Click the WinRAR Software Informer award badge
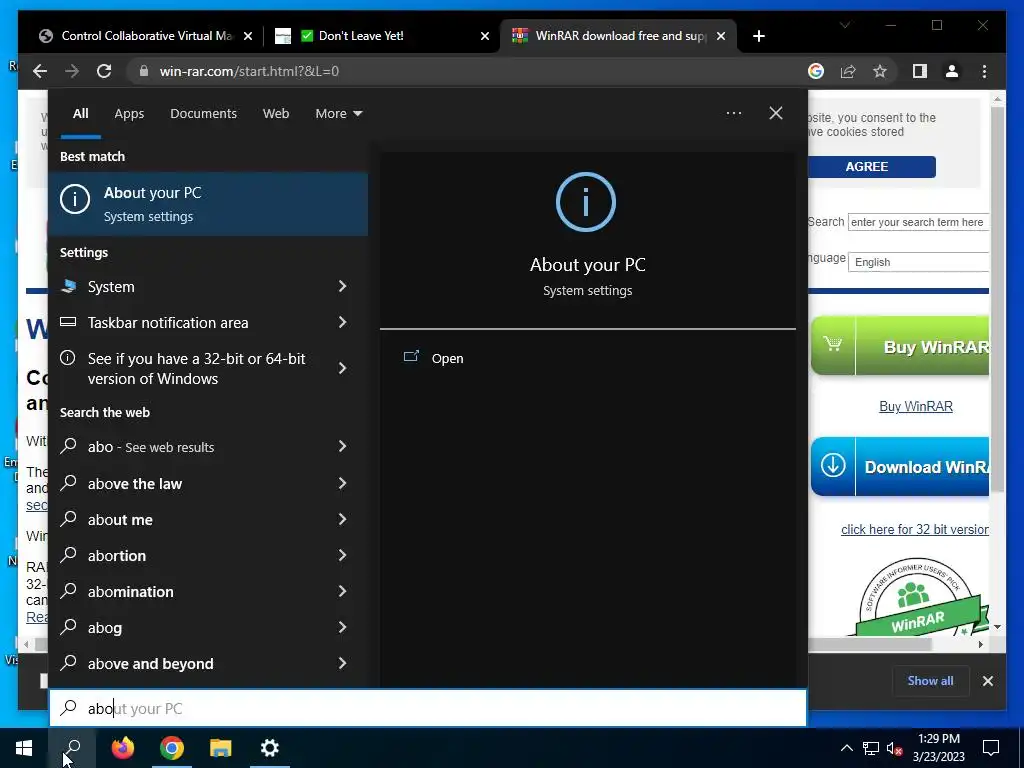The image size is (1024, 768). pyautogui.click(x=918, y=596)
